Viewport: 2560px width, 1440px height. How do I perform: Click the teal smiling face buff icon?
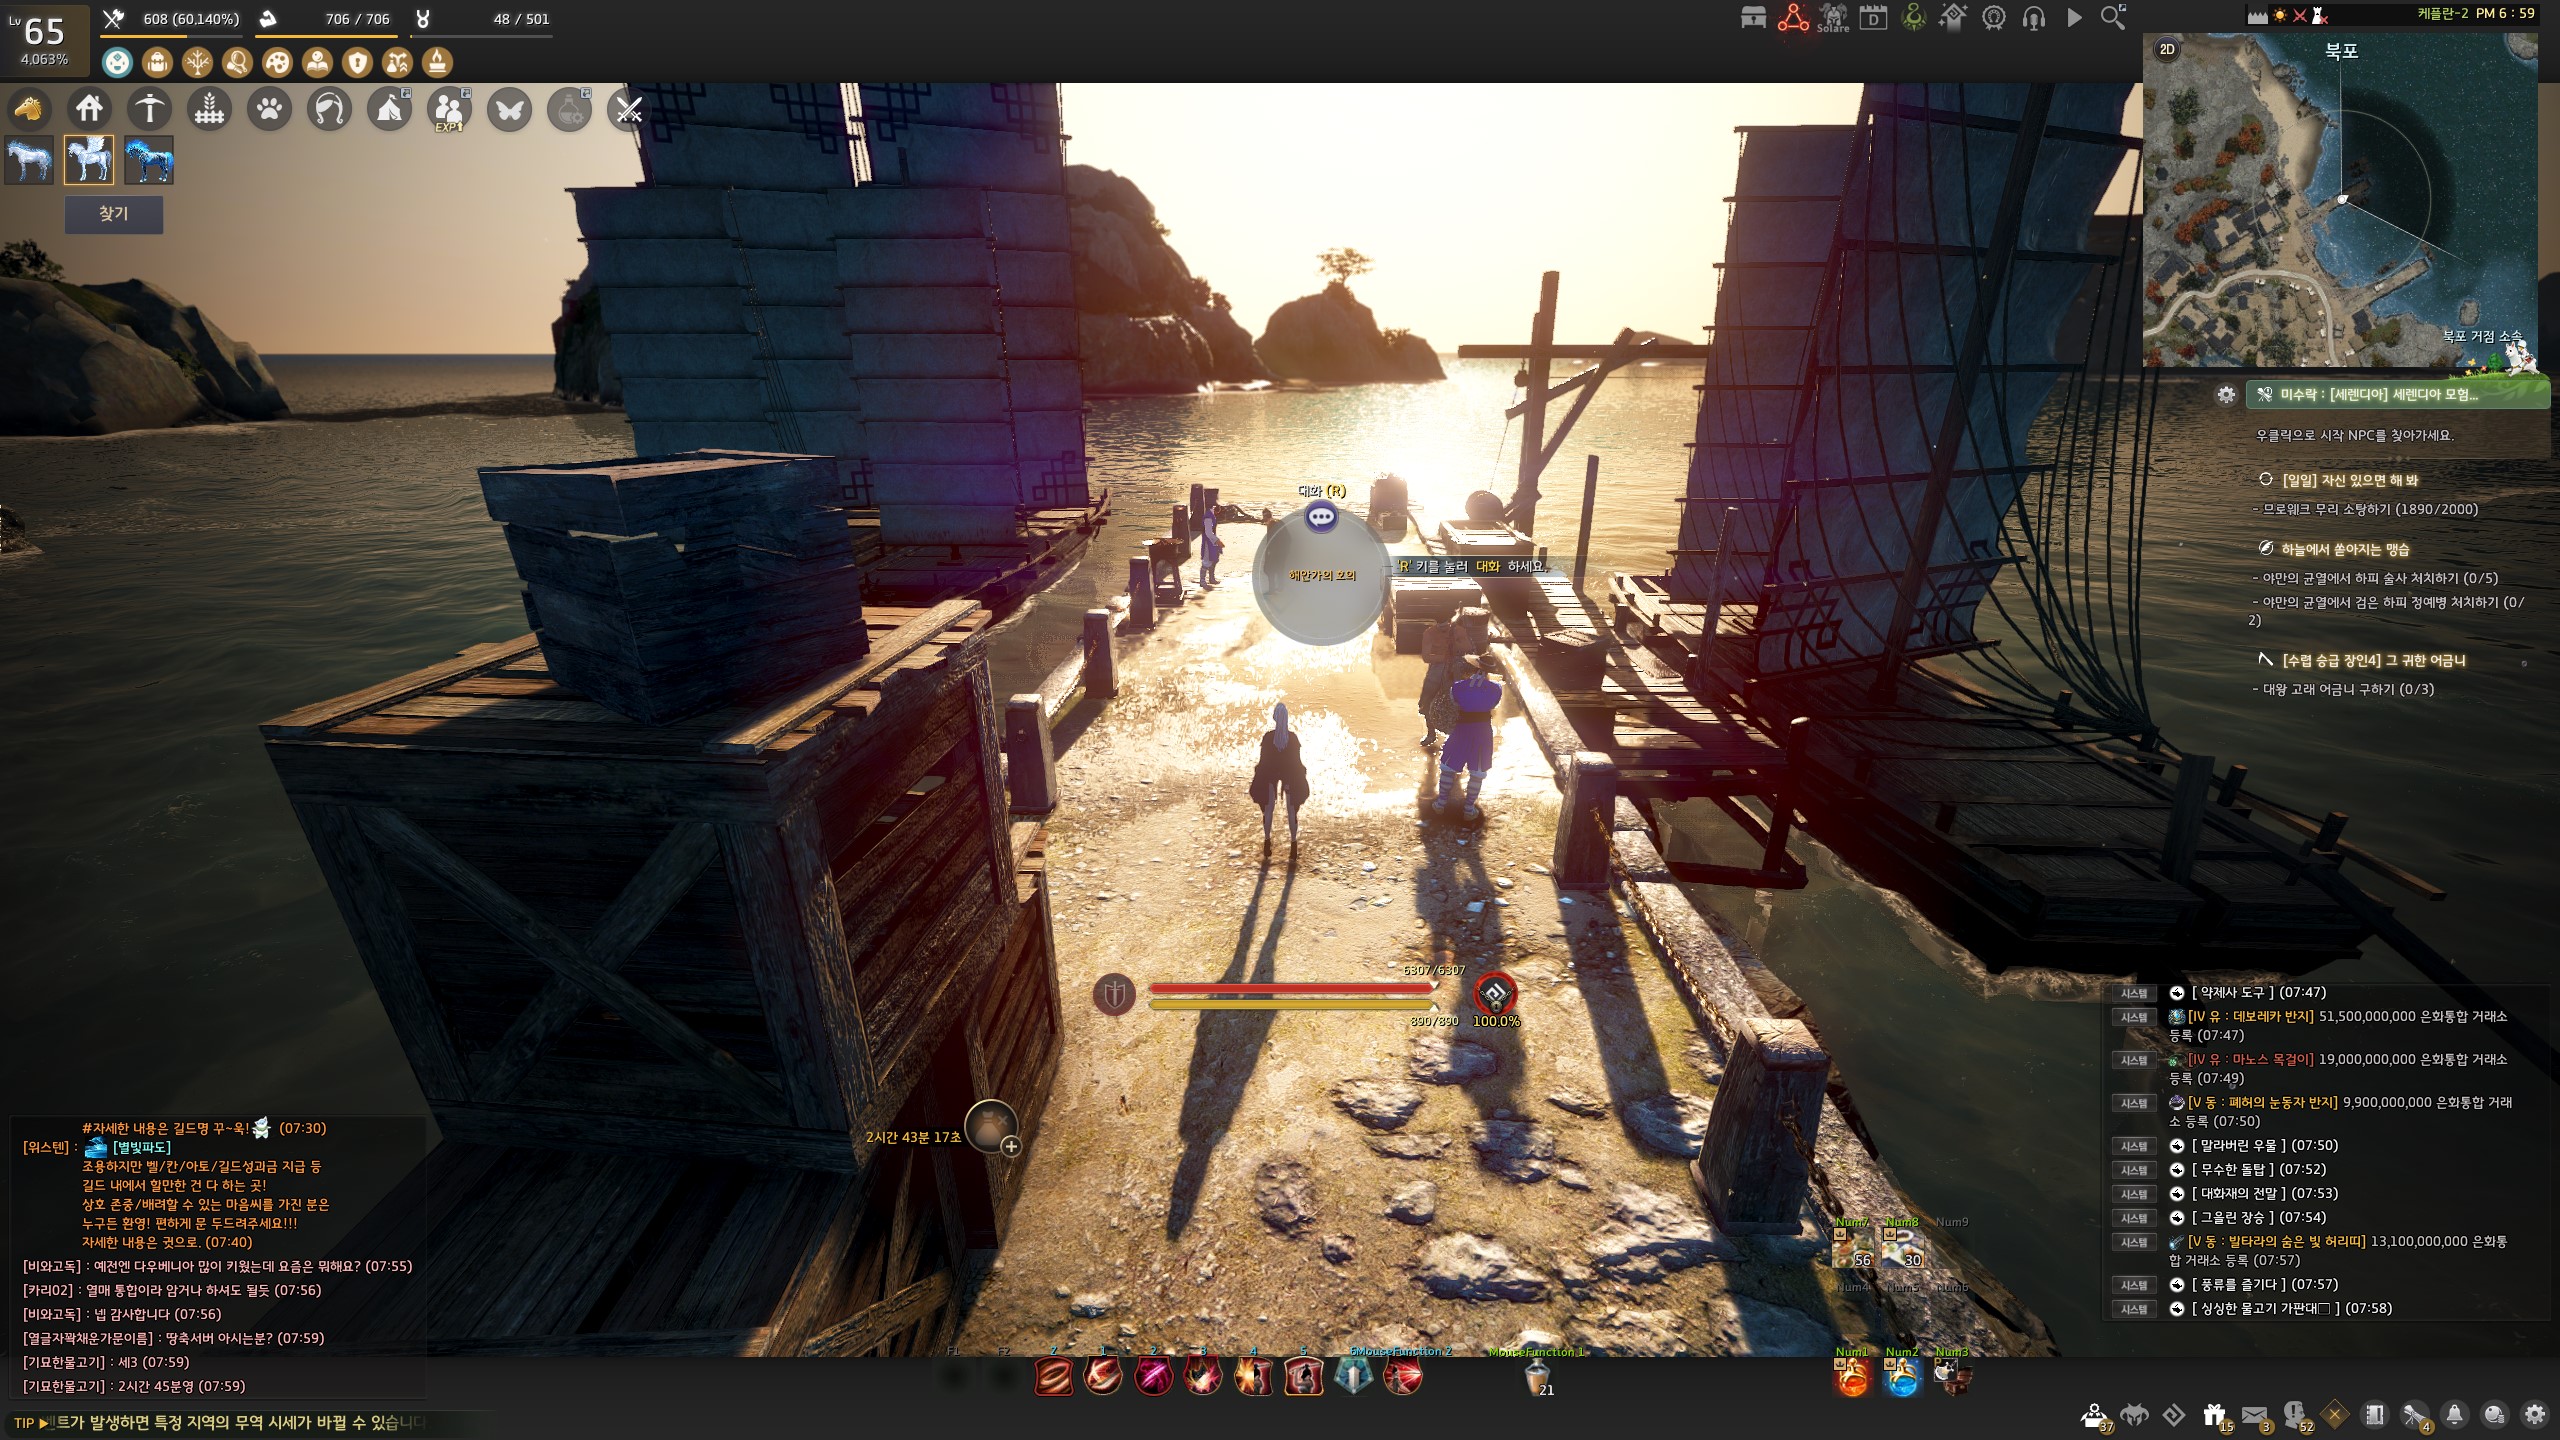[118, 63]
